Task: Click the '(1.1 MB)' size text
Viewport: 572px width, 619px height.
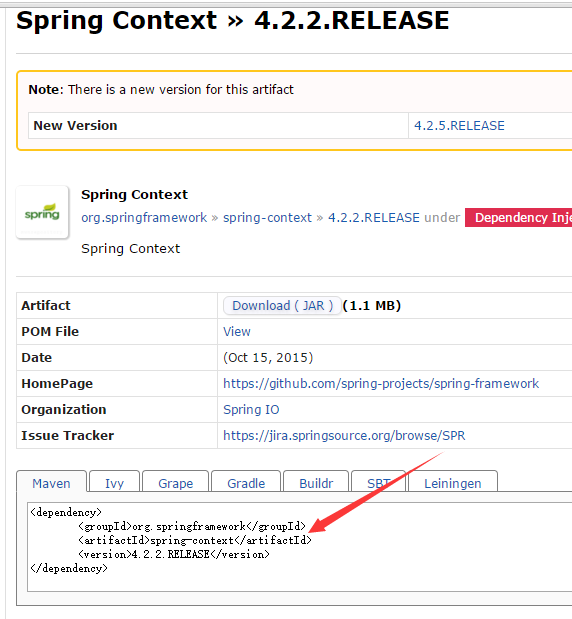Action: click(371, 306)
